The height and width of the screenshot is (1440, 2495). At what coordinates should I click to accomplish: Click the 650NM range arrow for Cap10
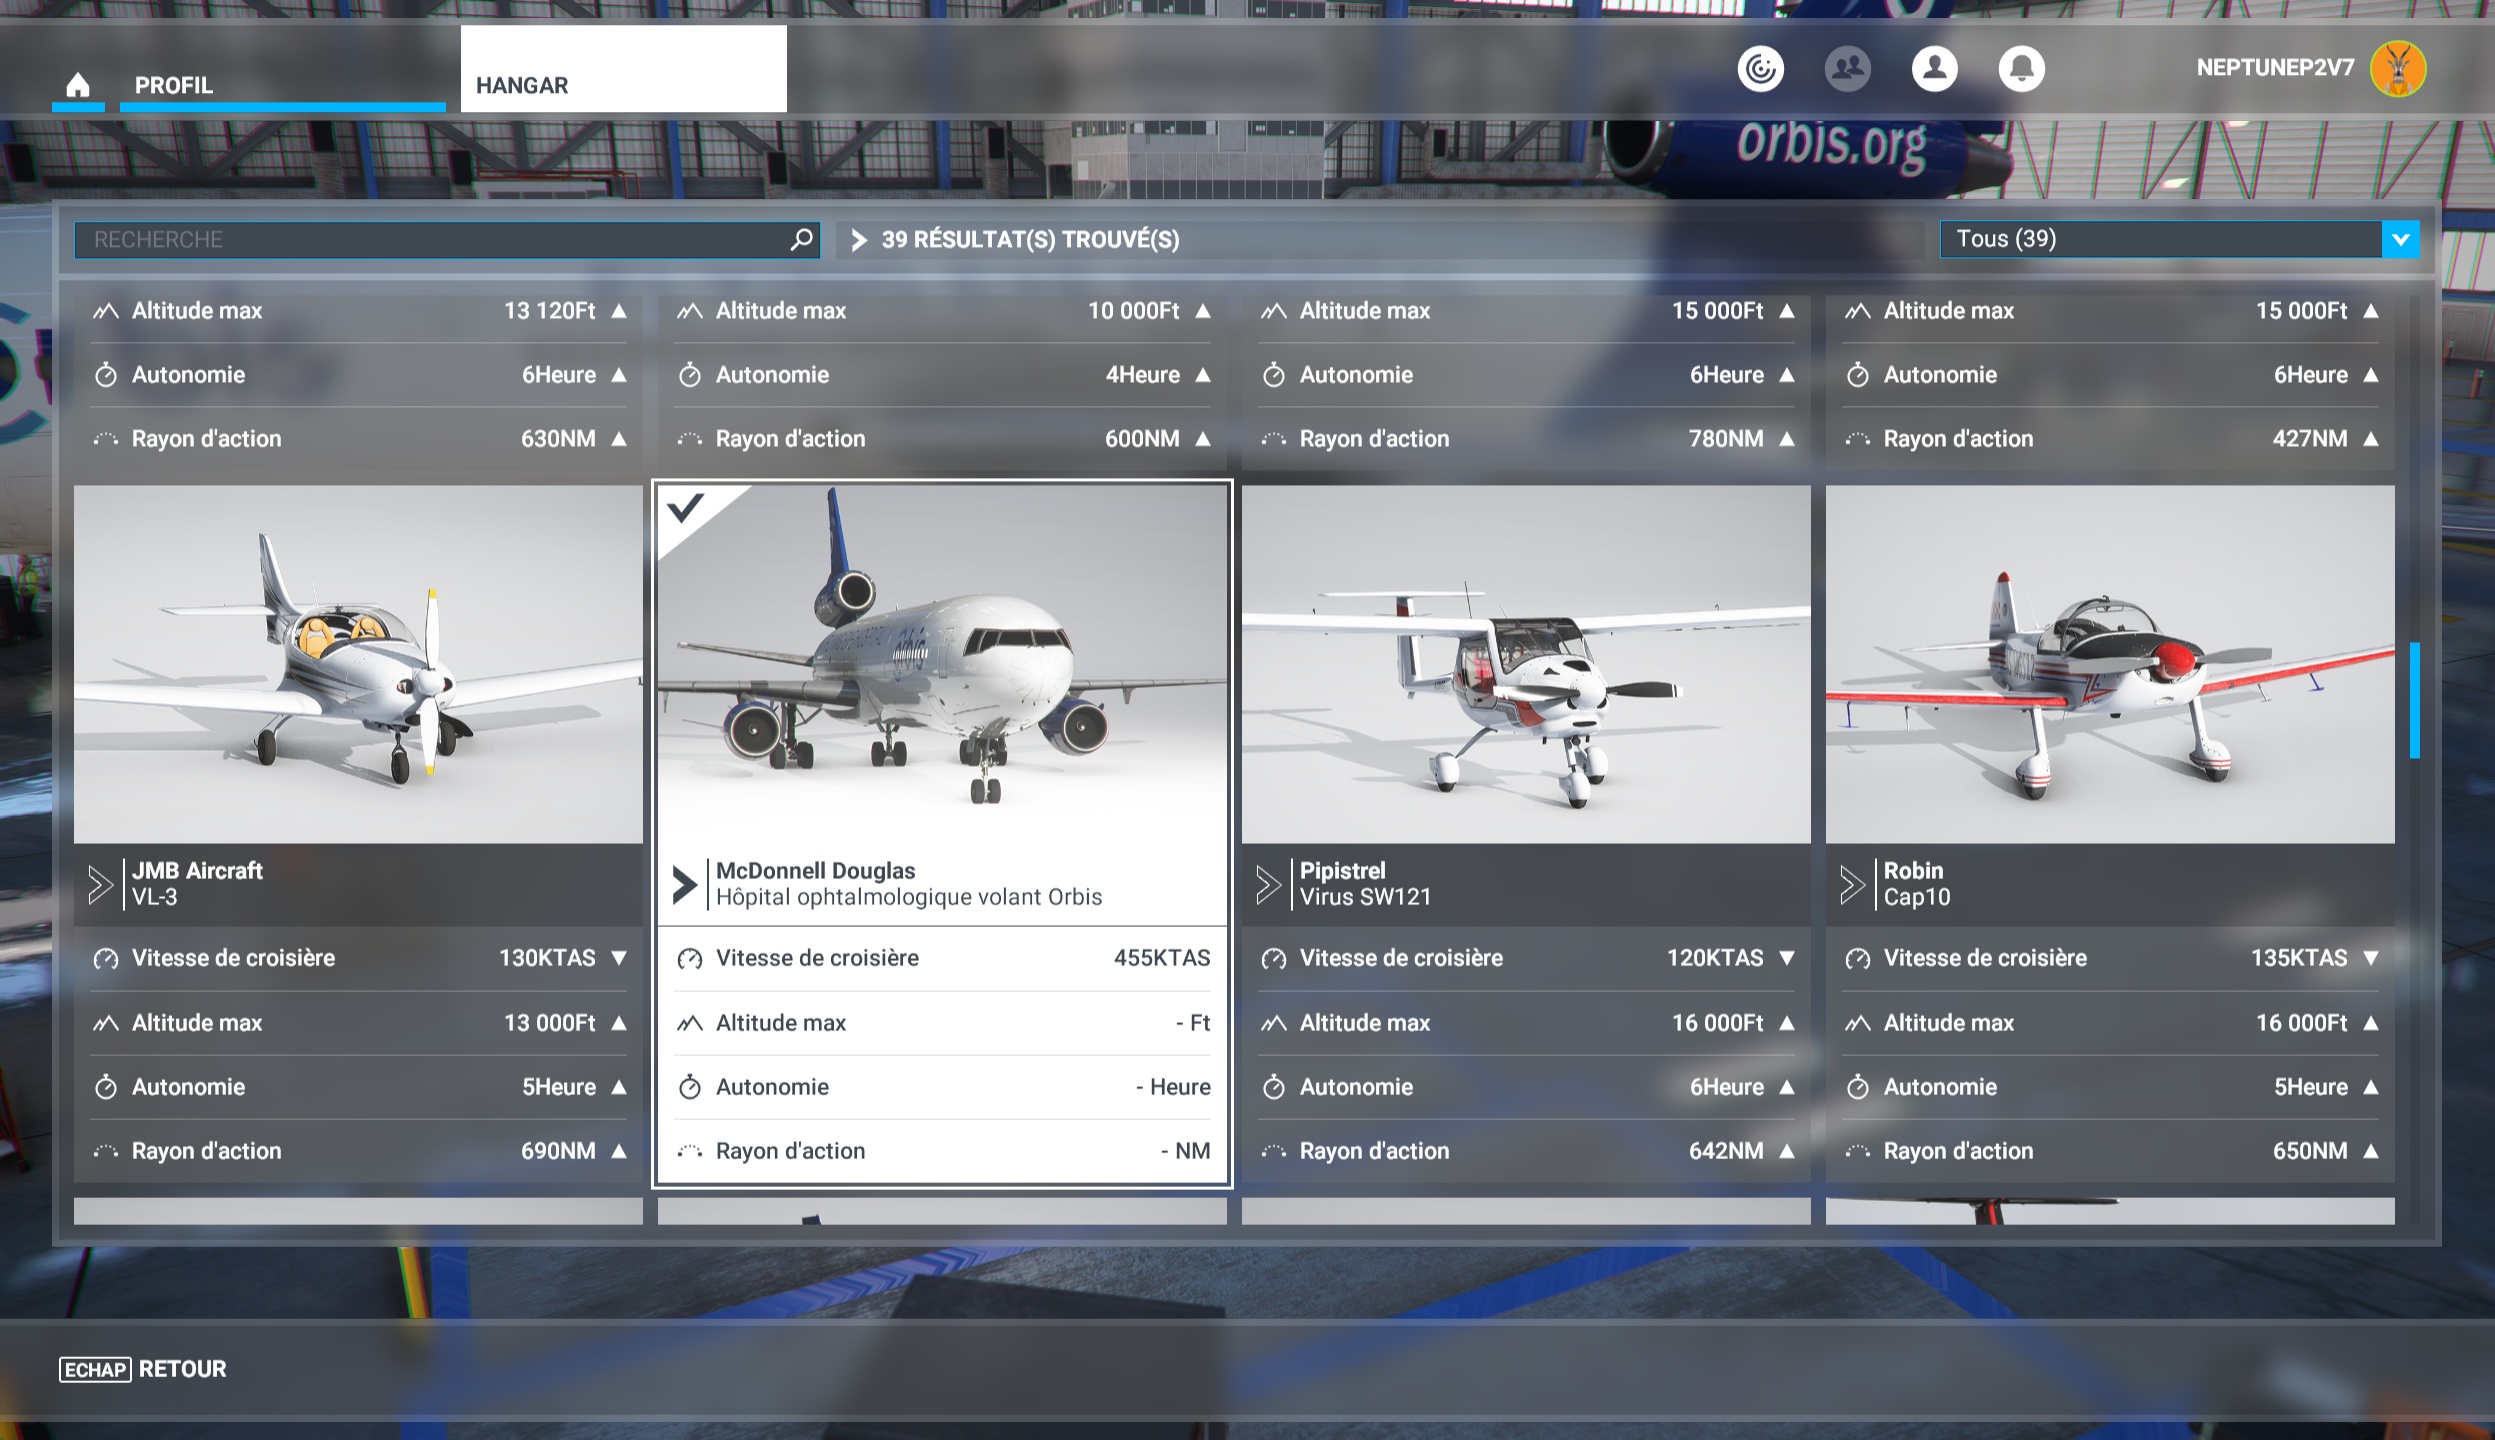pos(2371,1151)
